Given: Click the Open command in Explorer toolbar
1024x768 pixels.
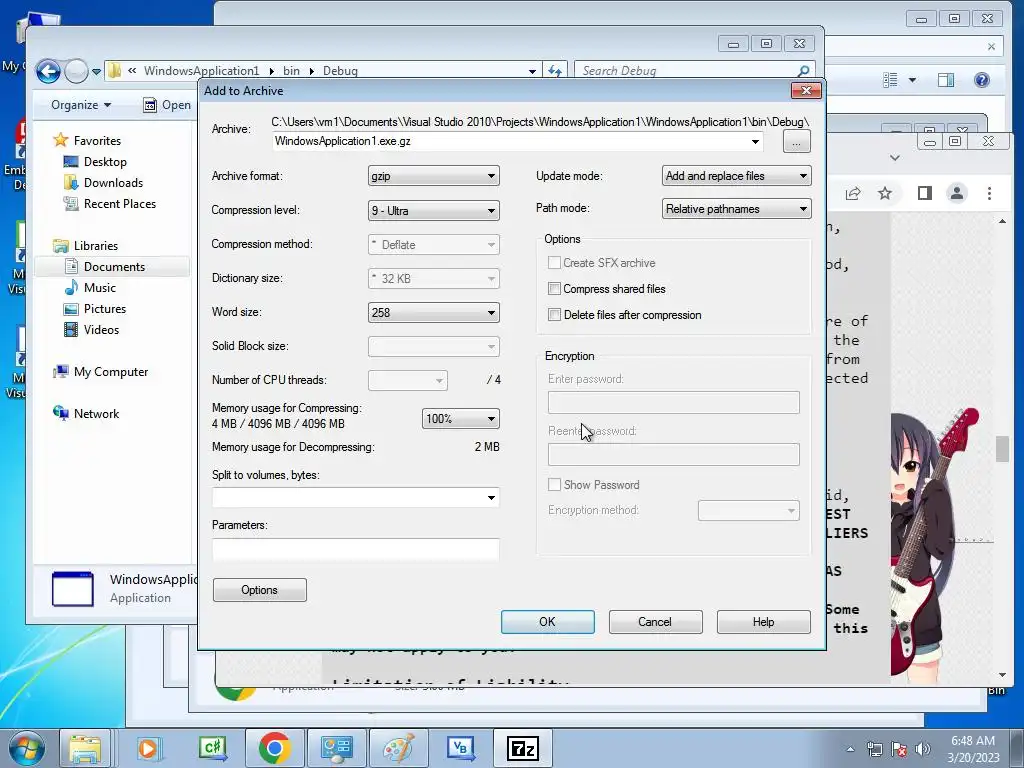Looking at the screenshot, I should (x=167, y=105).
